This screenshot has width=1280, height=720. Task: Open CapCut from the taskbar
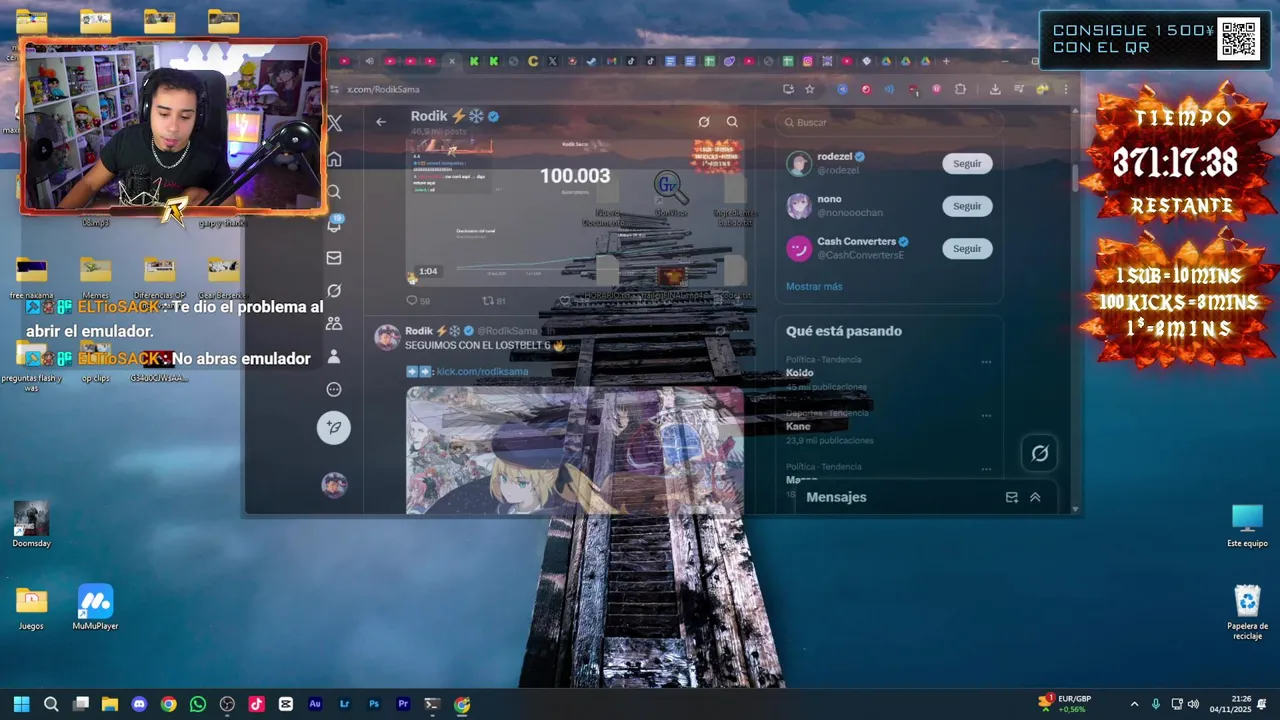tap(286, 704)
